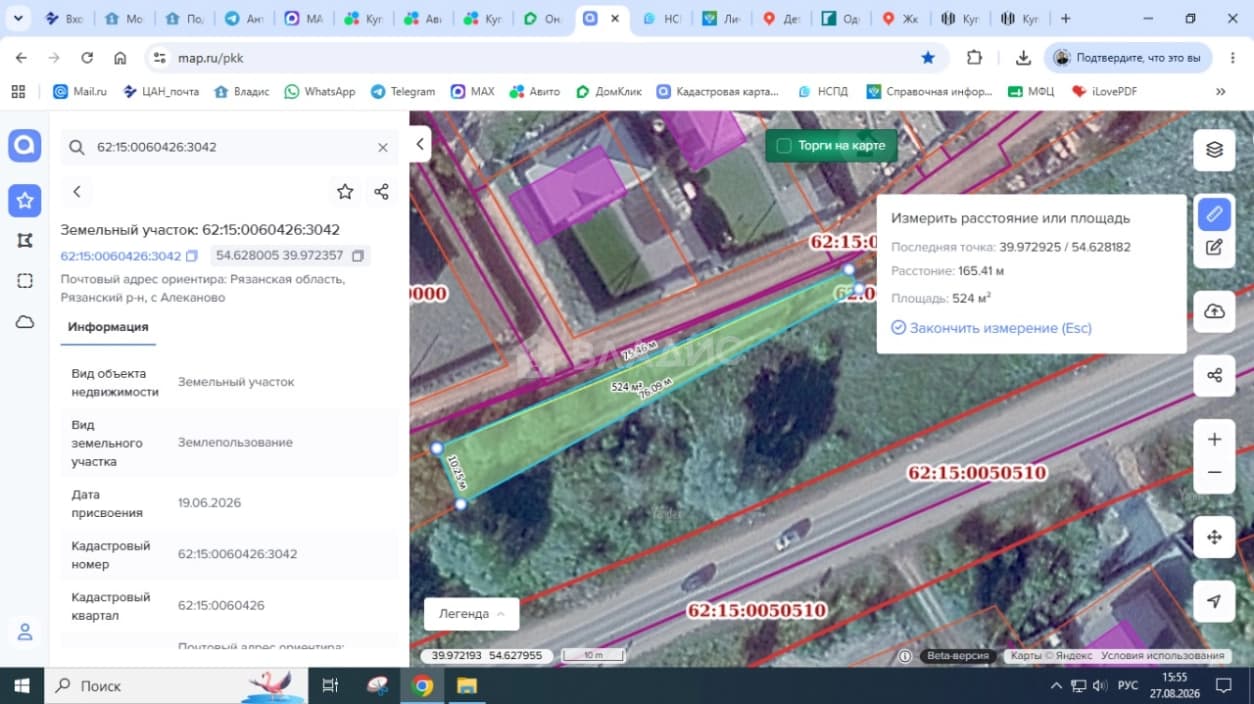Image resolution: width=1254 pixels, height=704 pixels.
Task: Open the flag tool in left sidebar
Action: click(25, 240)
